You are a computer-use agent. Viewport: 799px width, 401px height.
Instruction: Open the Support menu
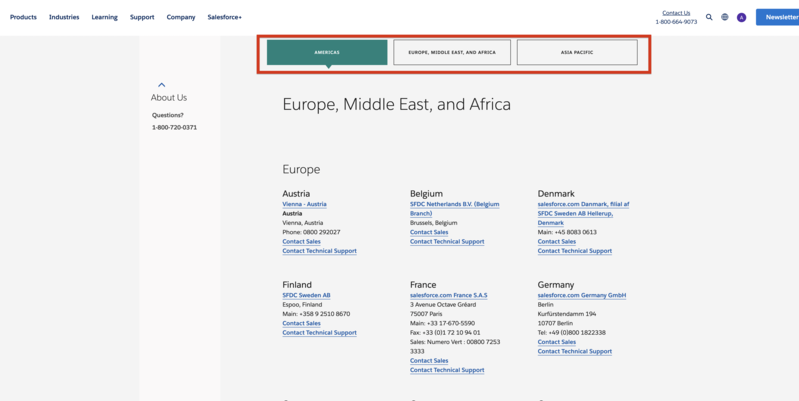tap(142, 17)
